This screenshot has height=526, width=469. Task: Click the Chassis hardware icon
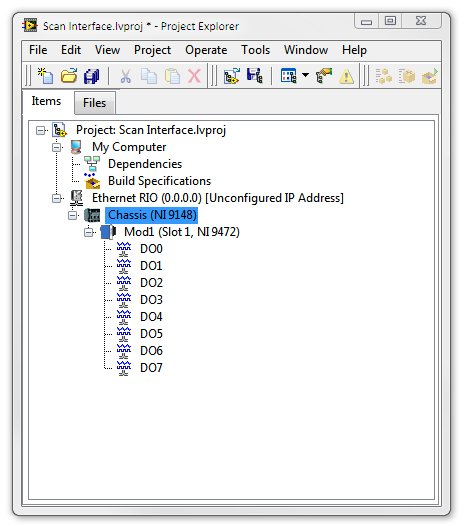[x=92, y=215]
